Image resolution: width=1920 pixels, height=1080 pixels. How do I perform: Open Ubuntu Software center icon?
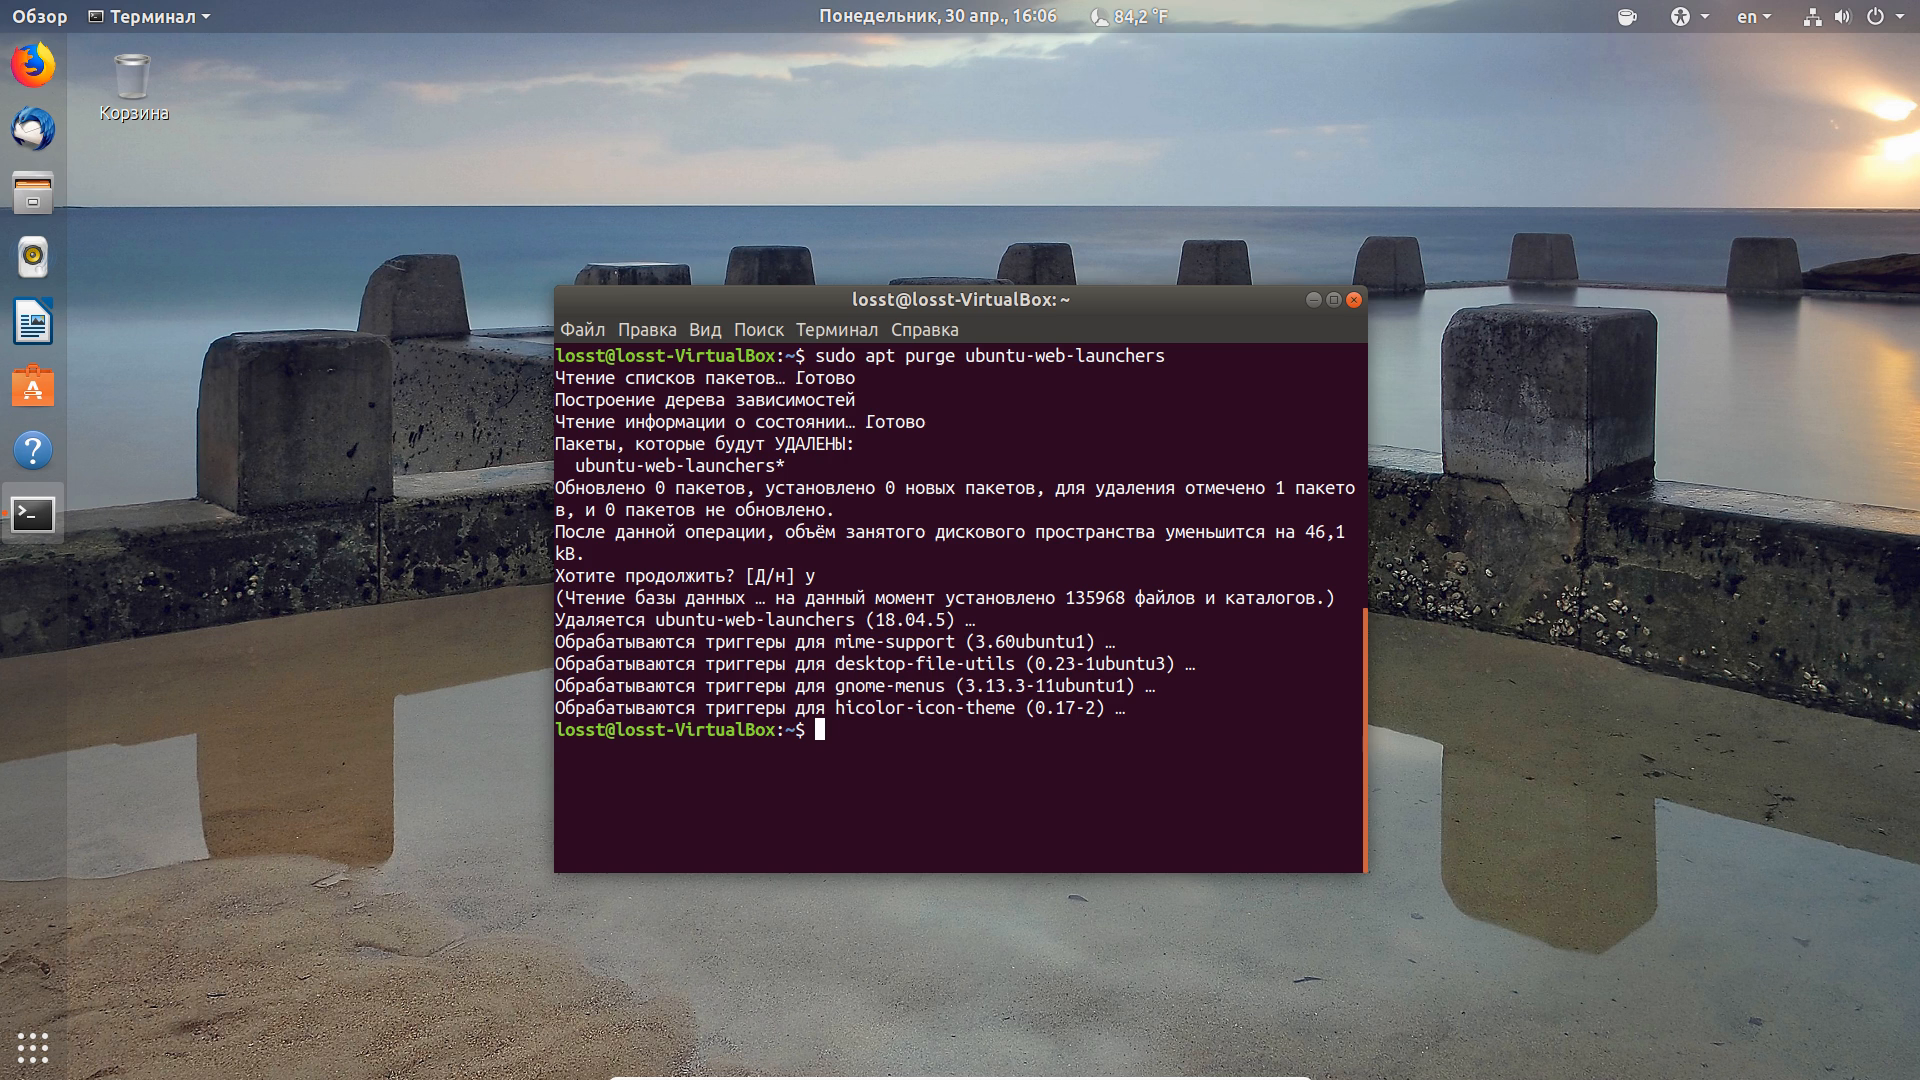tap(33, 386)
